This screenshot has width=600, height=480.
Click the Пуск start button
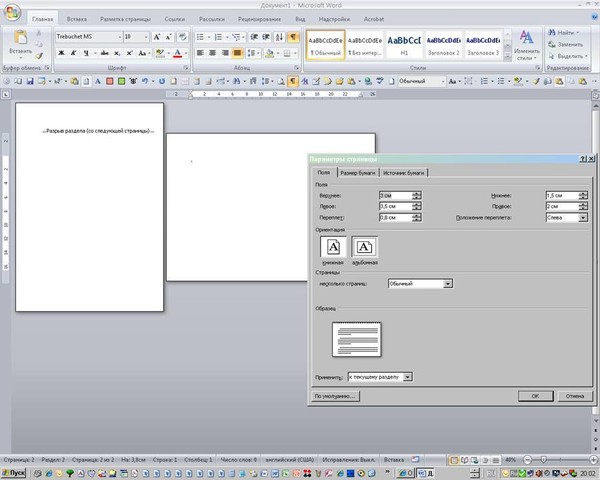click(x=13, y=473)
